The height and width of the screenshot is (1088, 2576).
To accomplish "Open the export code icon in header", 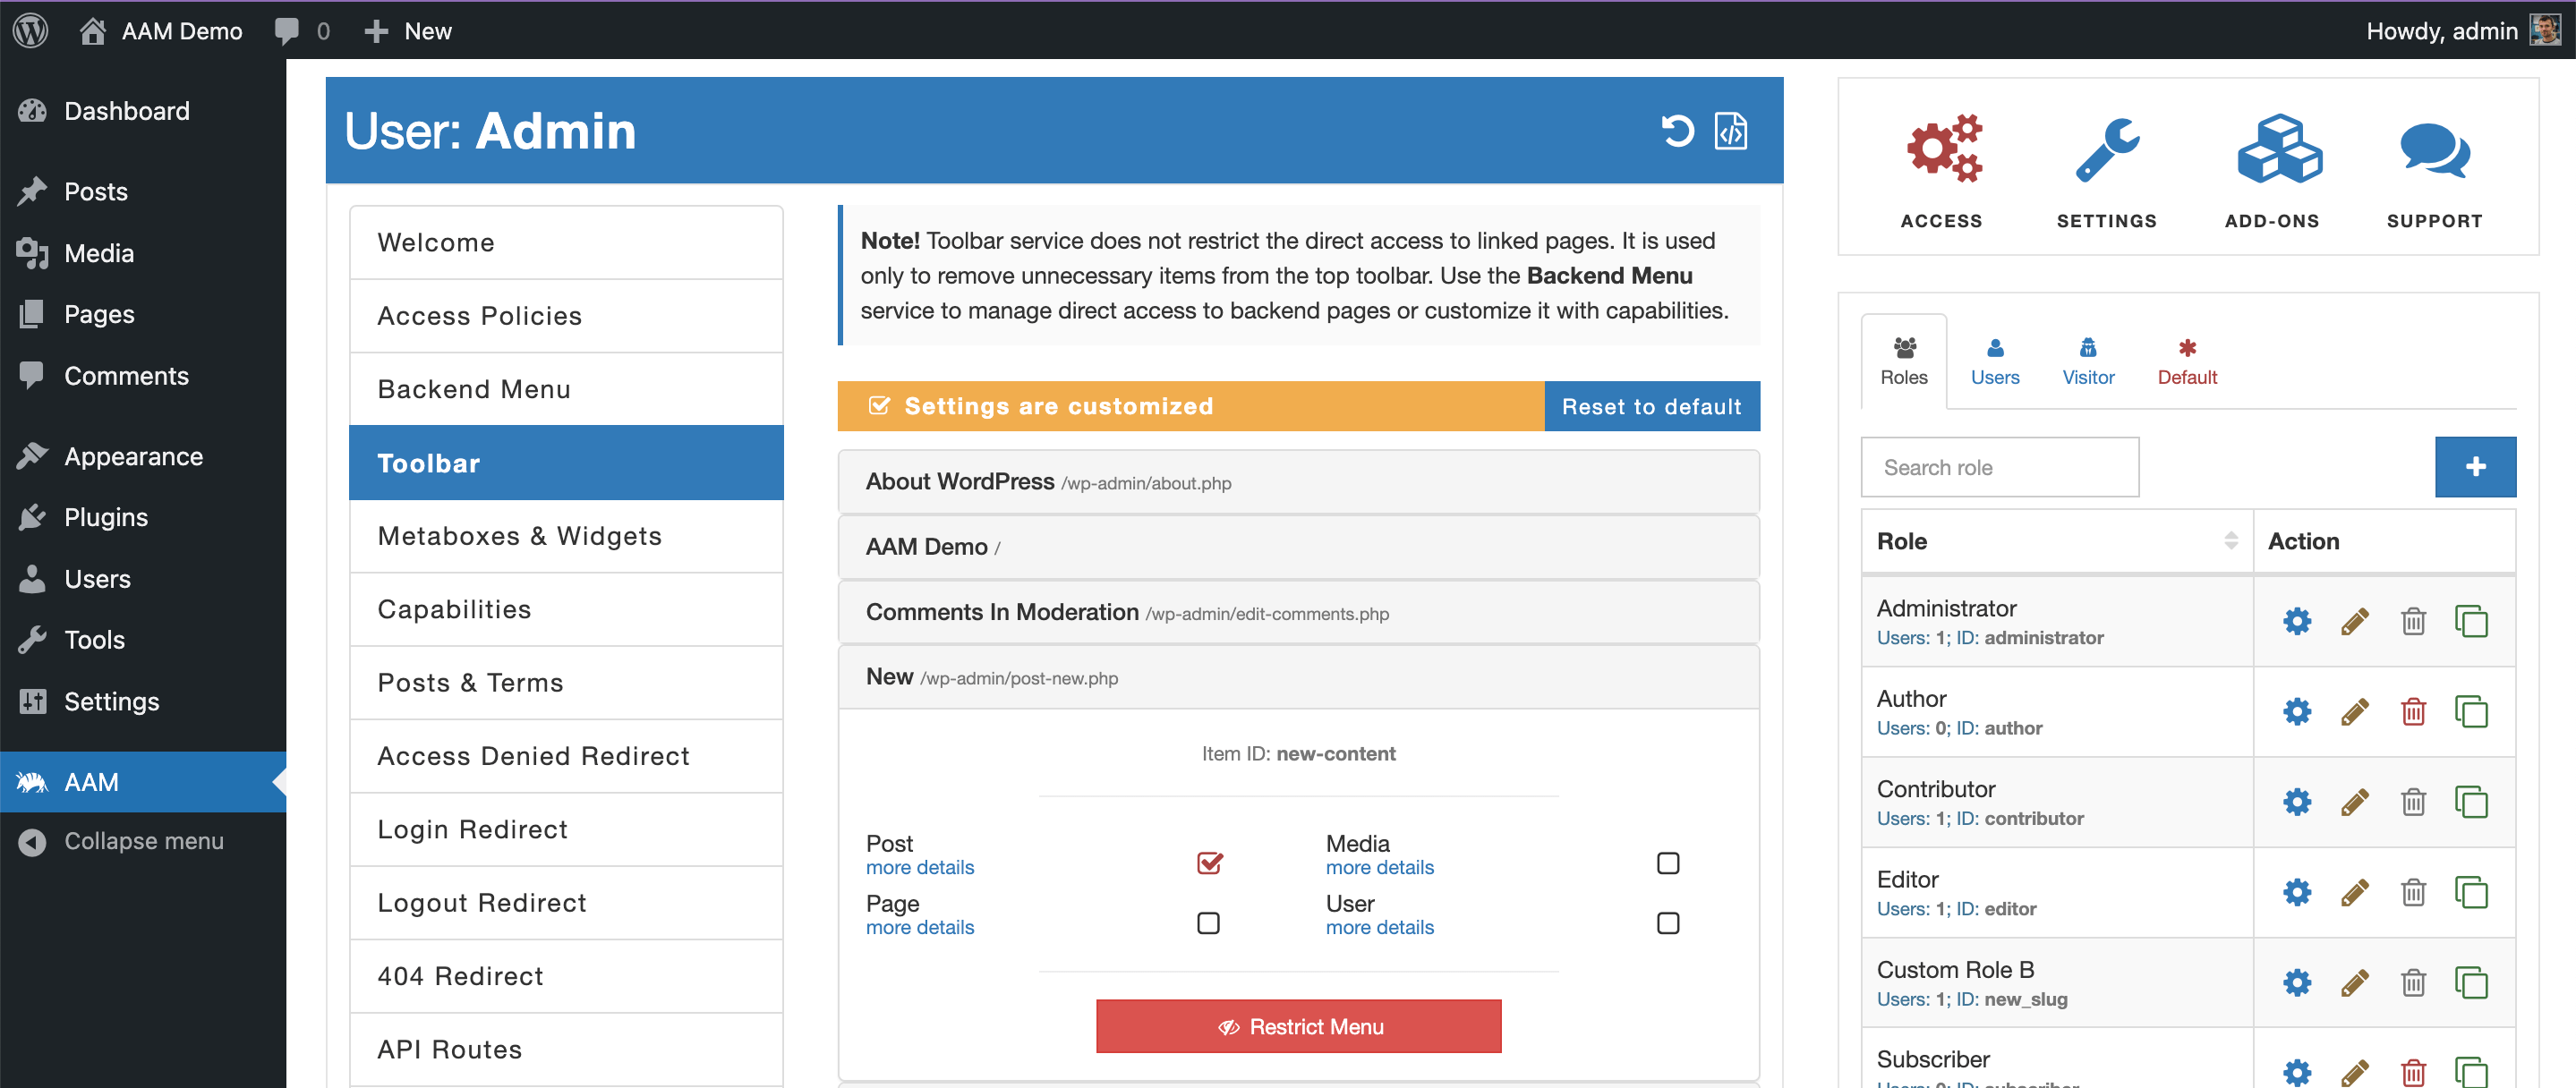I will coord(1731,131).
